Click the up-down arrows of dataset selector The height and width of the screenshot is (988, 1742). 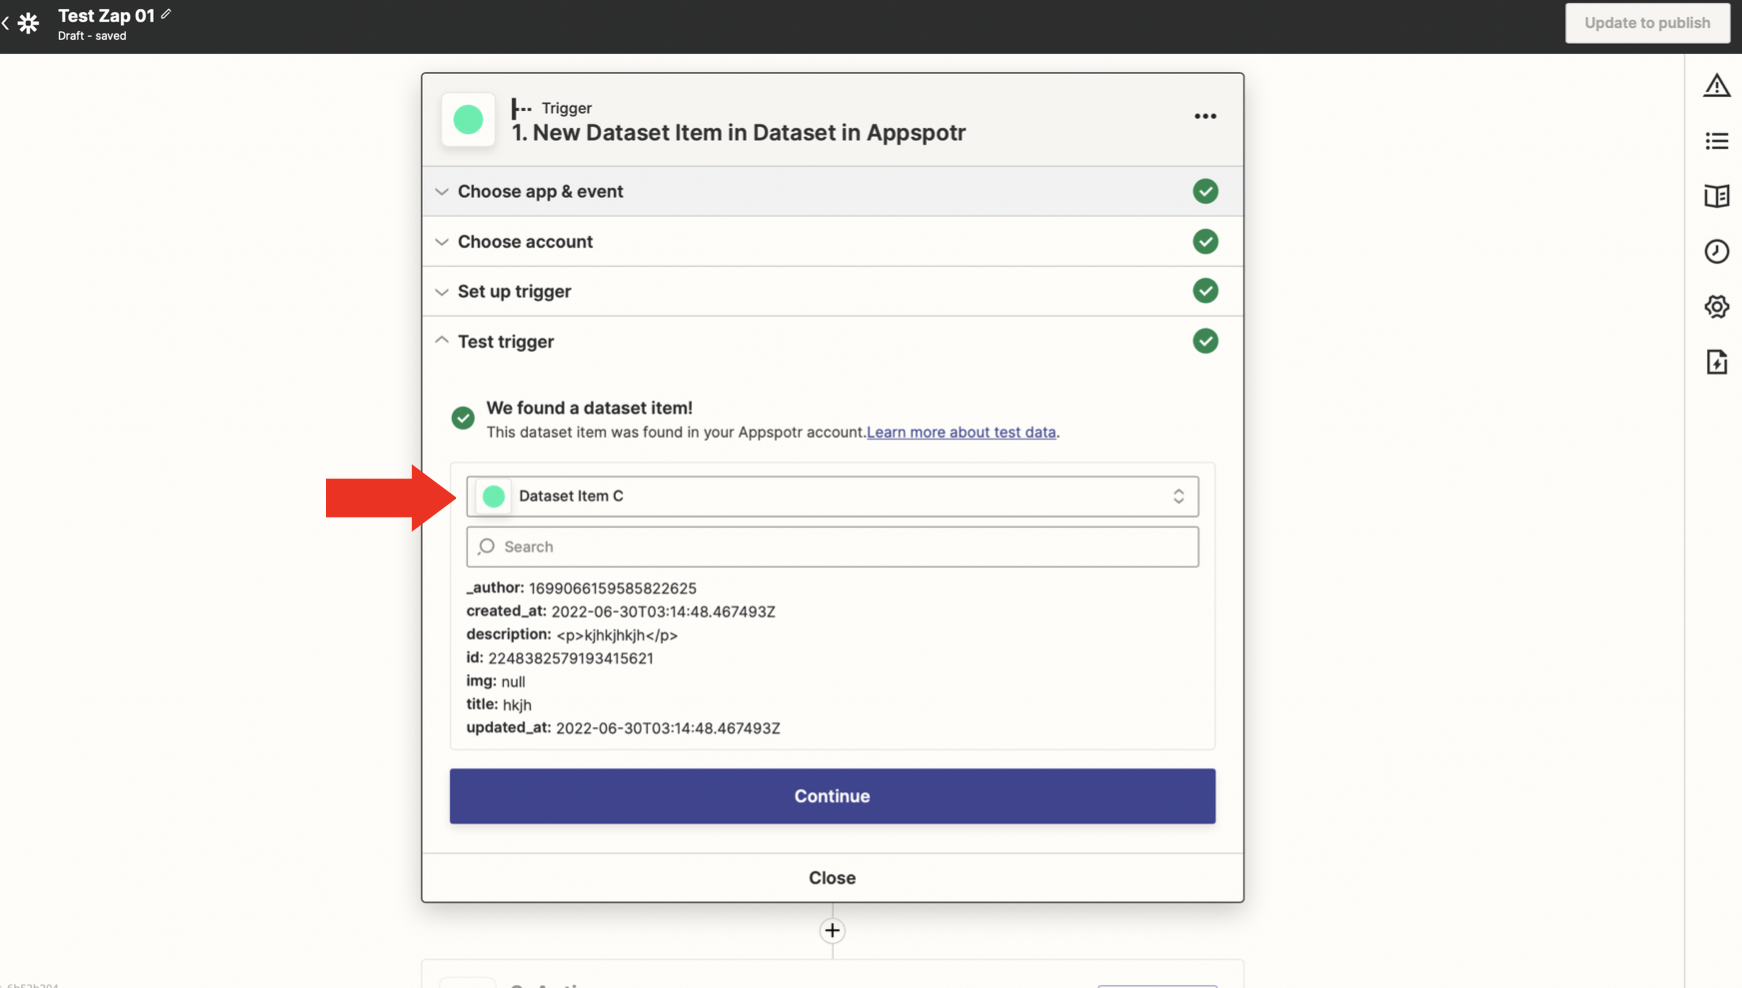[1178, 496]
